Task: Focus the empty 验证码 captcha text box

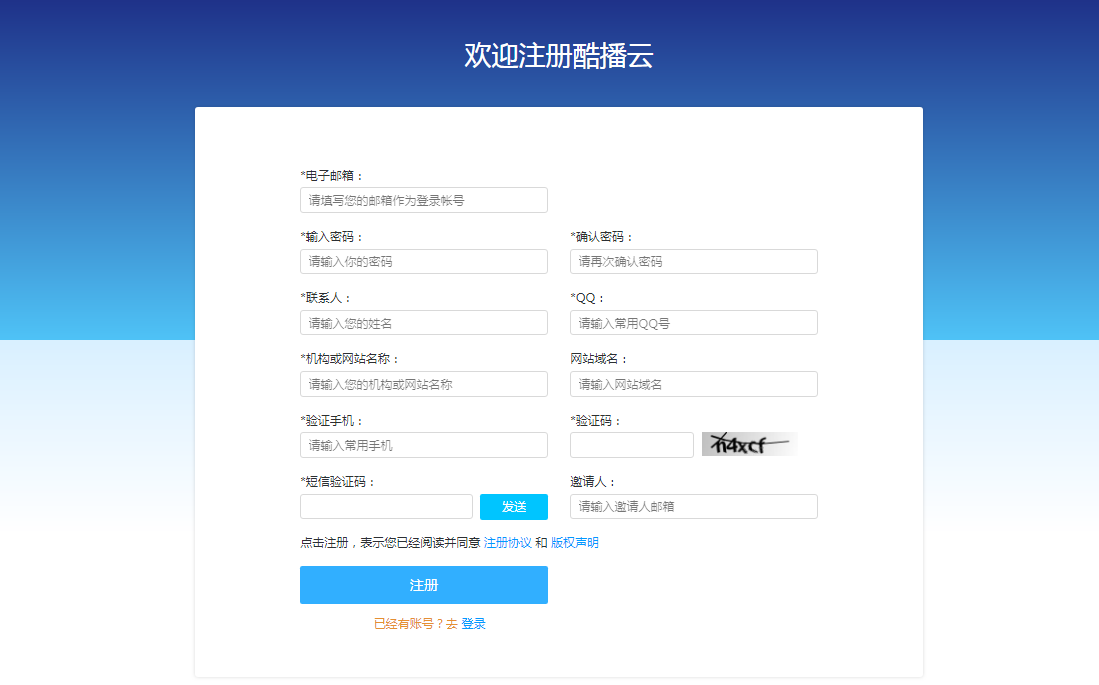Action: (x=631, y=445)
